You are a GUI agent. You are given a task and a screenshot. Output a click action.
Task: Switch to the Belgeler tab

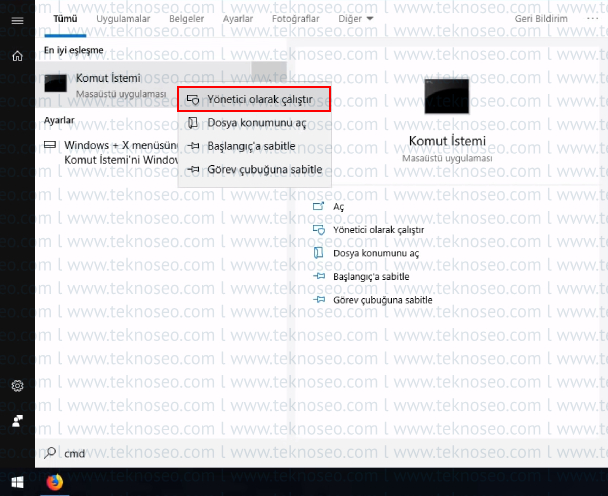187,19
